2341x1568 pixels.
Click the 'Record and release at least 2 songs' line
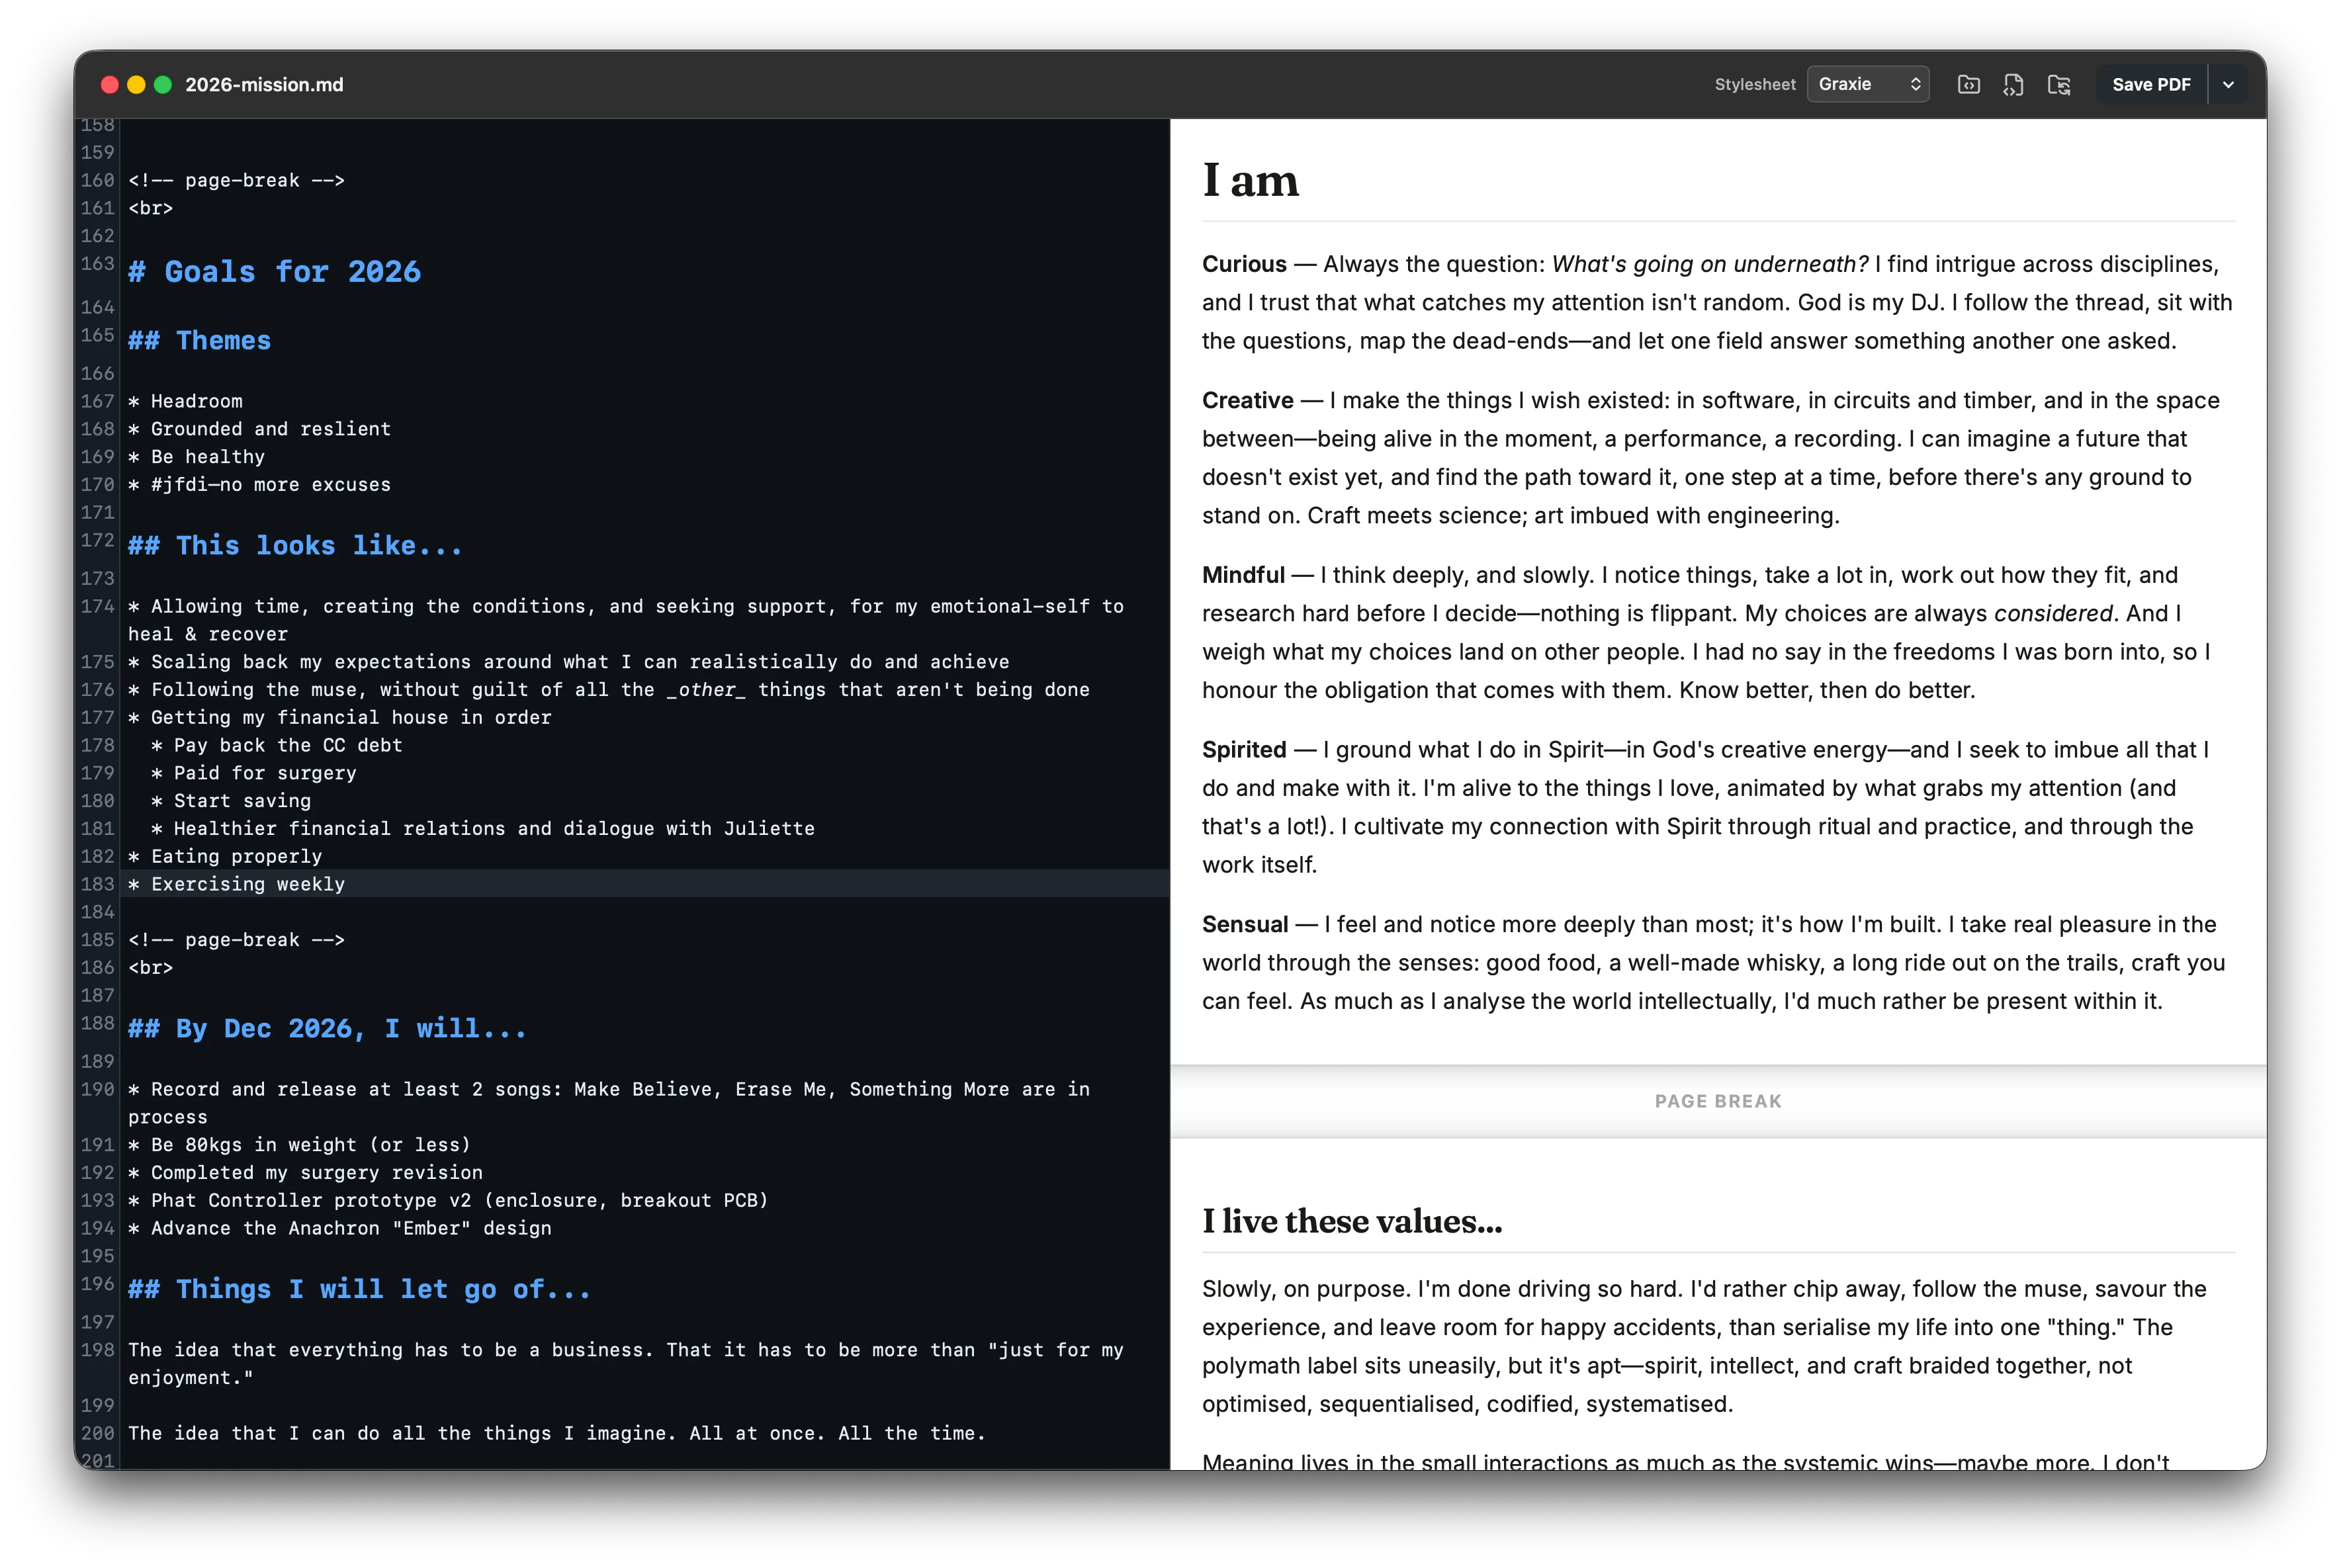pos(609,1104)
